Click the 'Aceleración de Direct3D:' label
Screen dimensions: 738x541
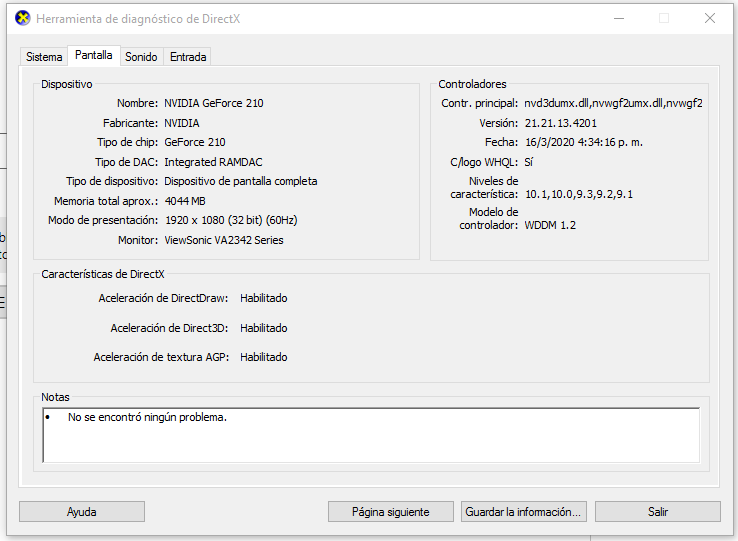(x=169, y=328)
